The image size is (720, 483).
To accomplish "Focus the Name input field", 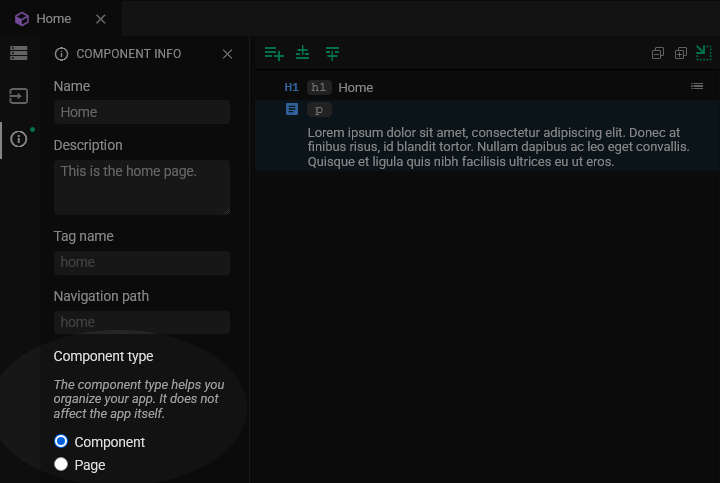I will (142, 112).
